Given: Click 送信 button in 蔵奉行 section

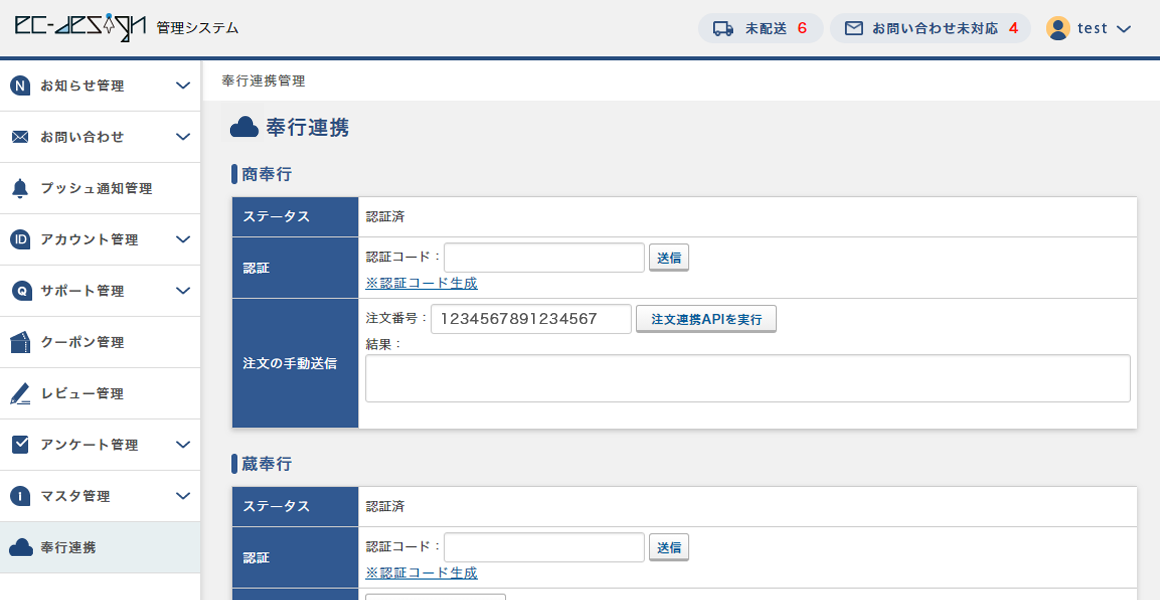Looking at the screenshot, I should [x=669, y=547].
